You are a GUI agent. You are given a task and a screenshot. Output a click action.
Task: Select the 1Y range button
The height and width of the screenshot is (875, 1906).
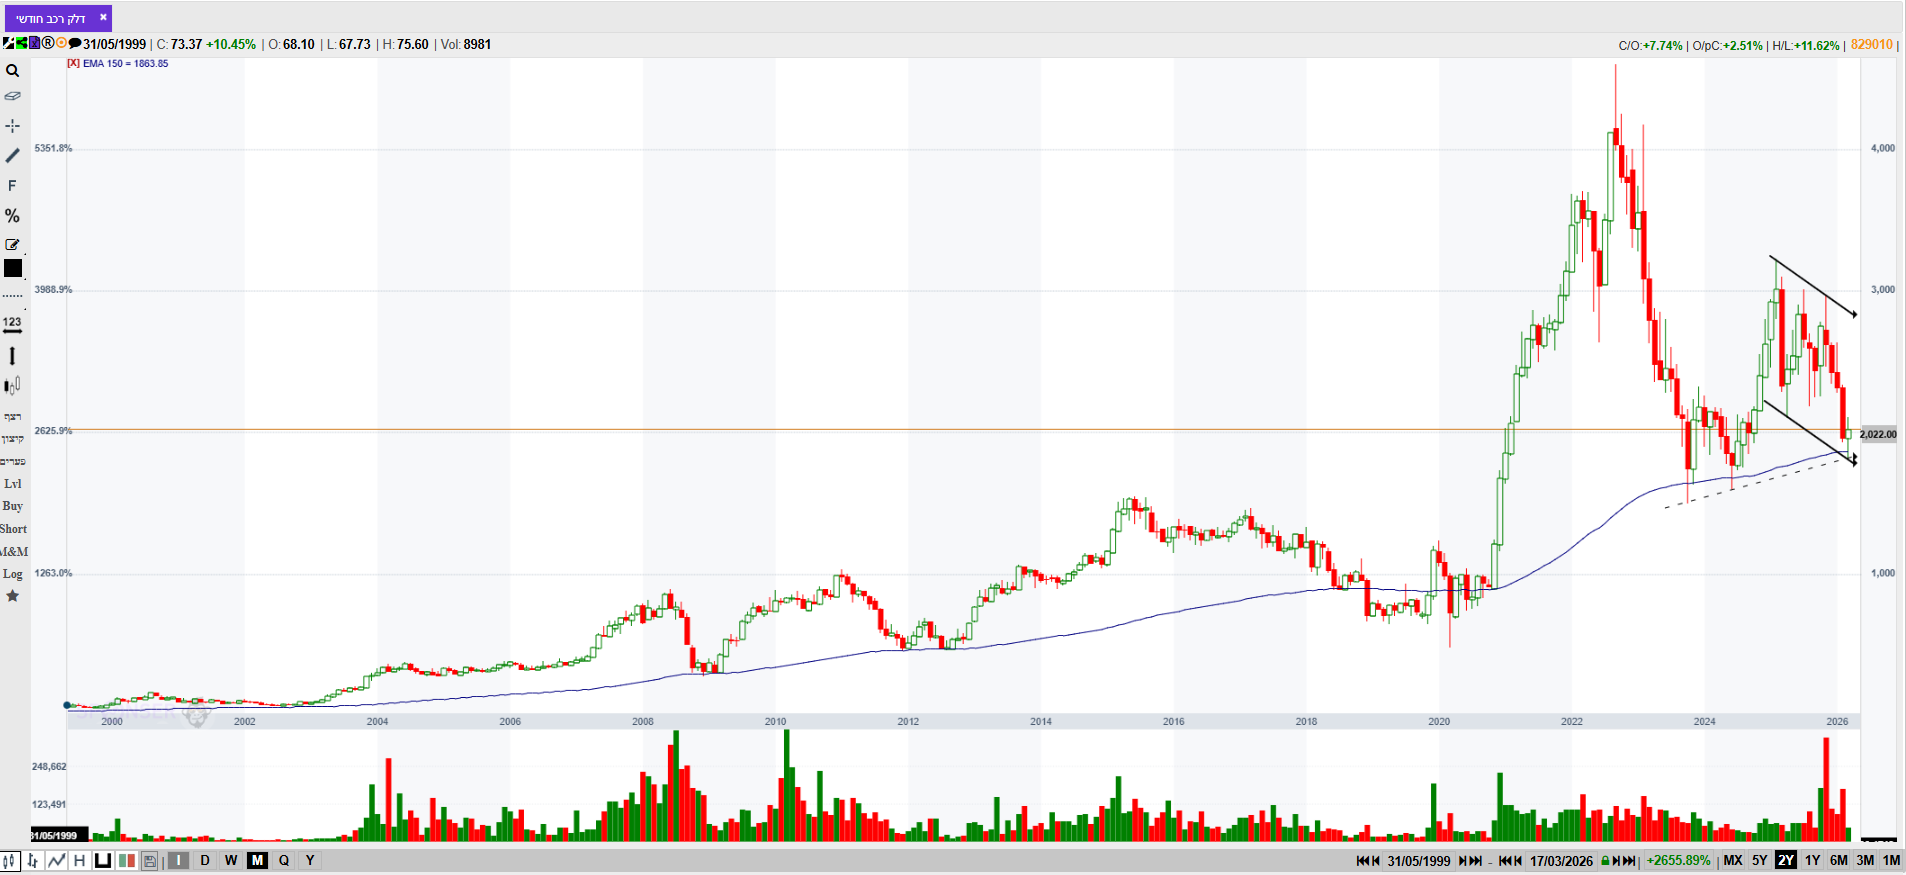(x=1812, y=860)
